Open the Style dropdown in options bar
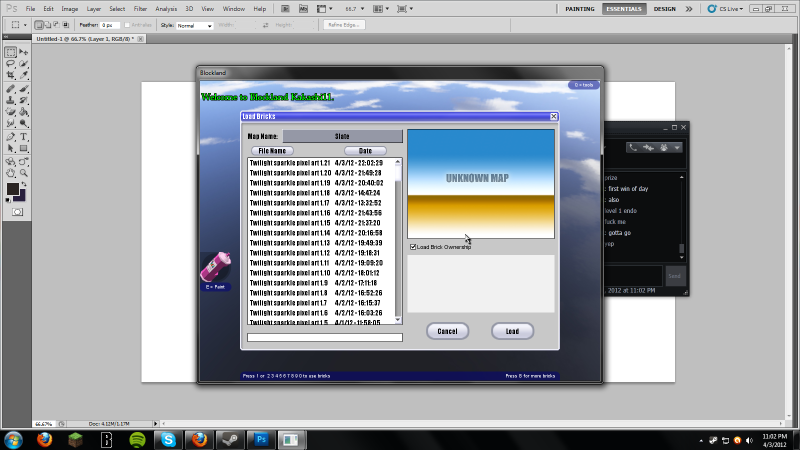The height and width of the screenshot is (450, 800). click(194, 26)
